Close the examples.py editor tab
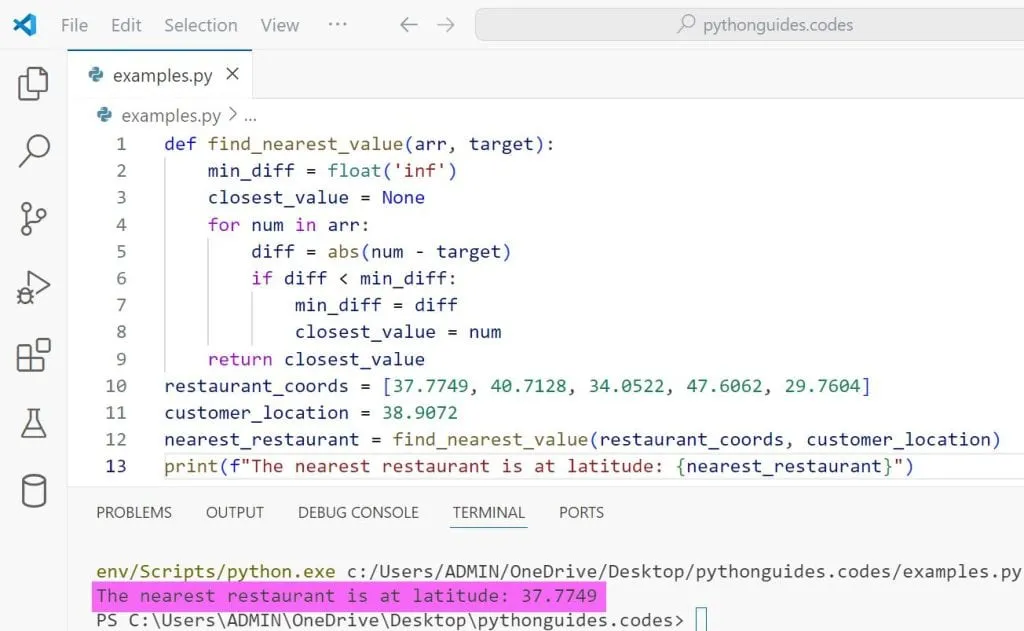This screenshot has width=1024, height=631. 233,74
